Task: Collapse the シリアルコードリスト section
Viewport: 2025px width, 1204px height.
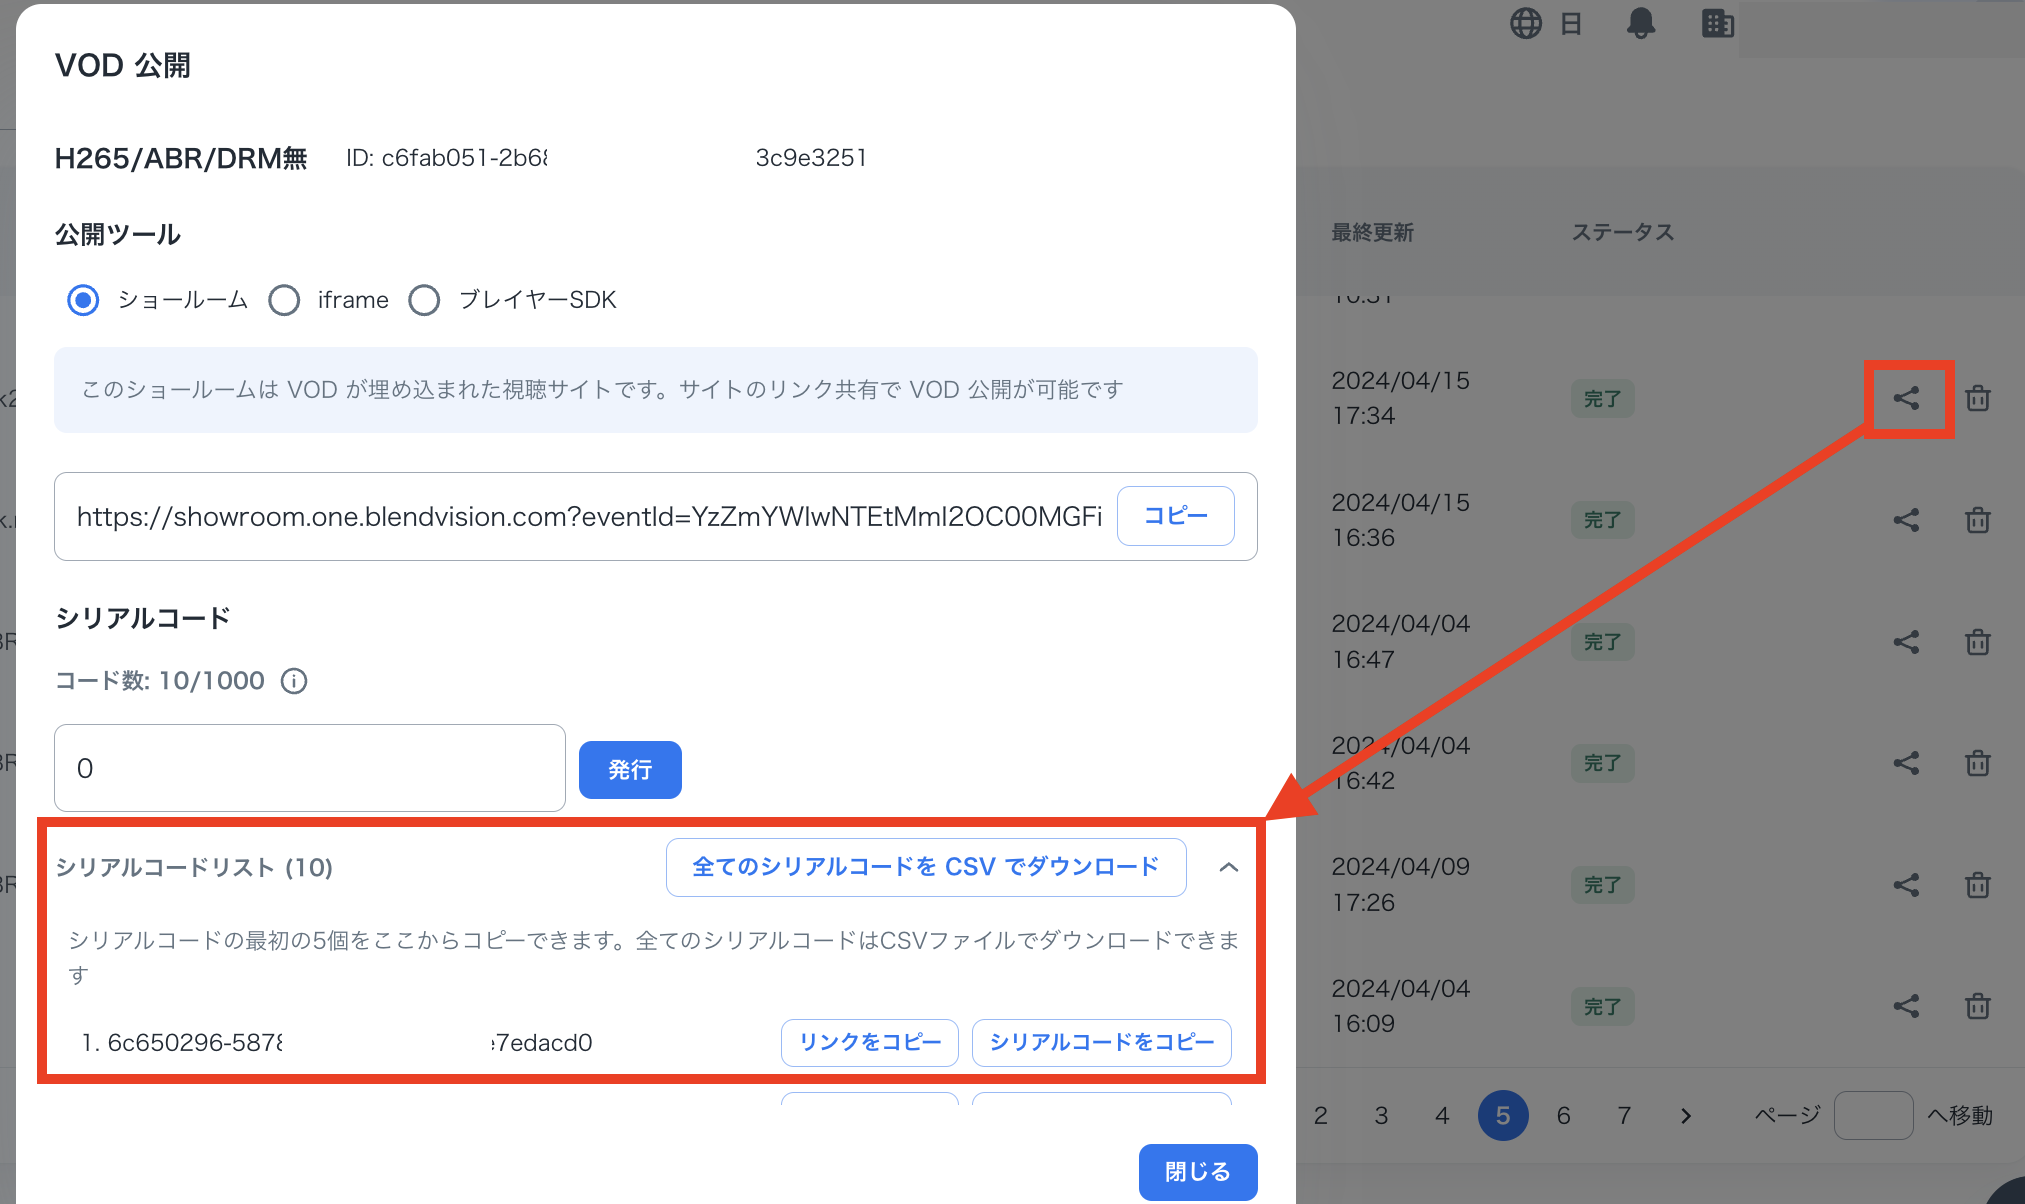Action: 1229,867
